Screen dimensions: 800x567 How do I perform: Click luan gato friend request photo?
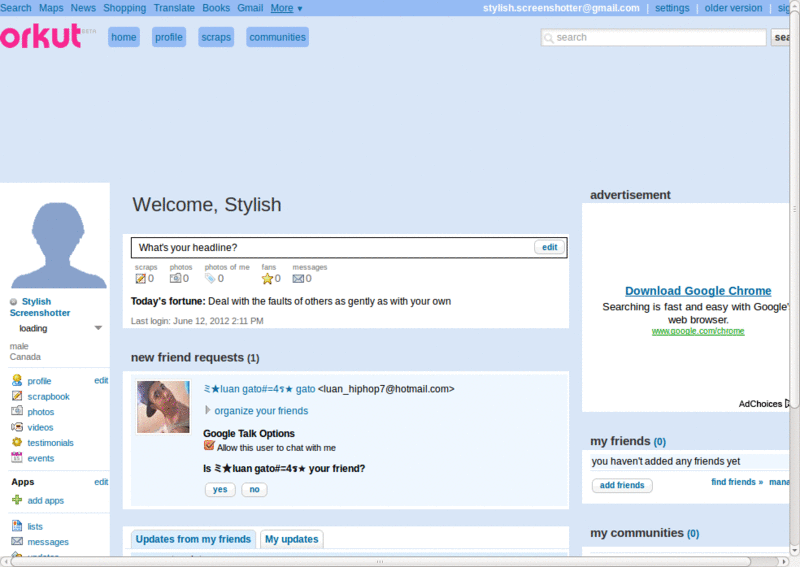pyautogui.click(x=163, y=407)
